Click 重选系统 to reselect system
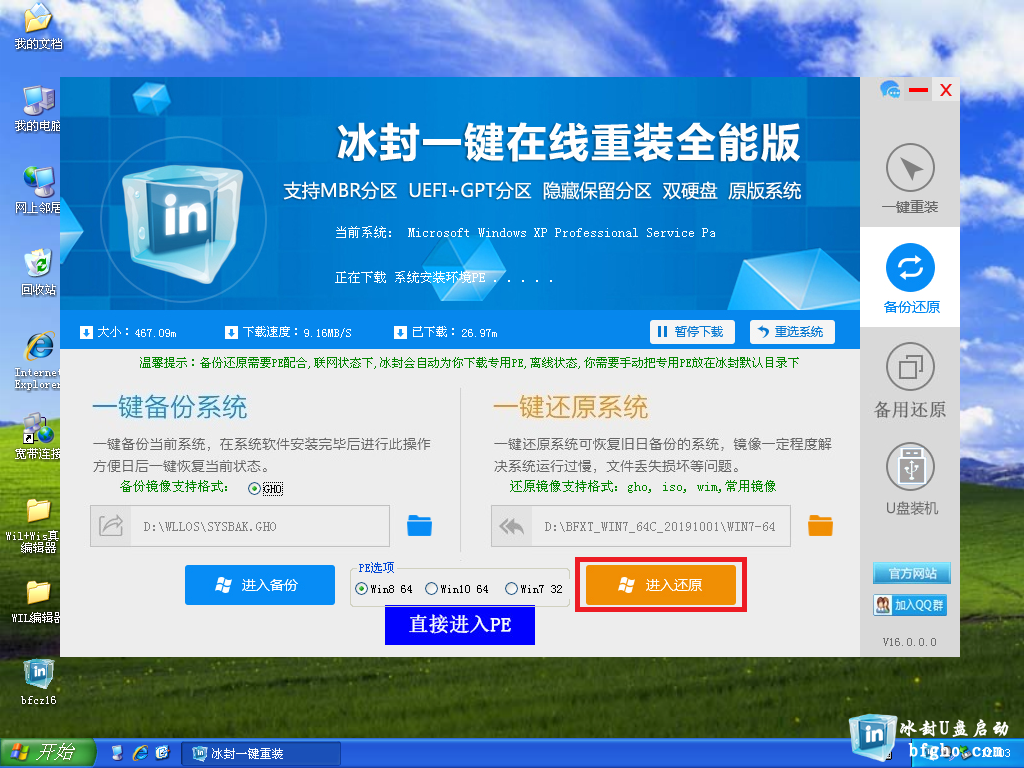 pos(792,332)
